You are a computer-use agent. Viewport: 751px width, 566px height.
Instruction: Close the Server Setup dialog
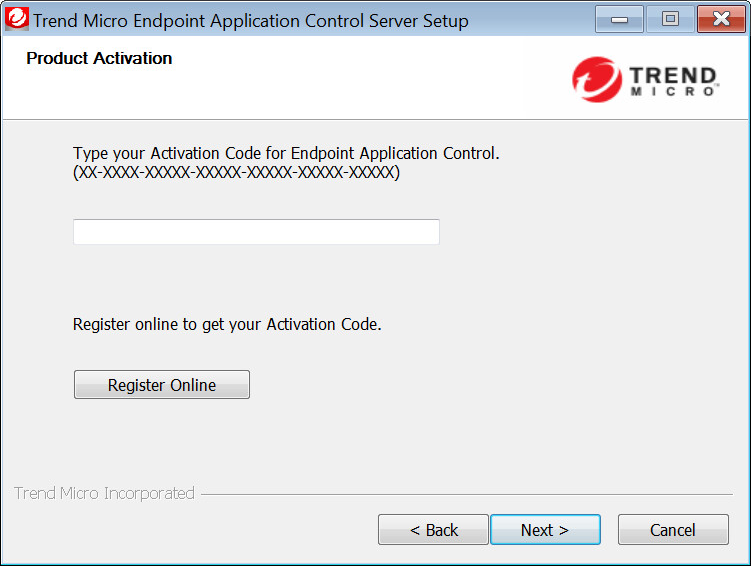(721, 19)
